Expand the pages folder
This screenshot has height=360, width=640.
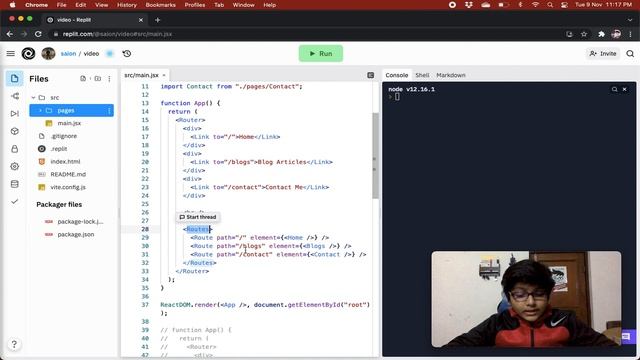point(40,110)
